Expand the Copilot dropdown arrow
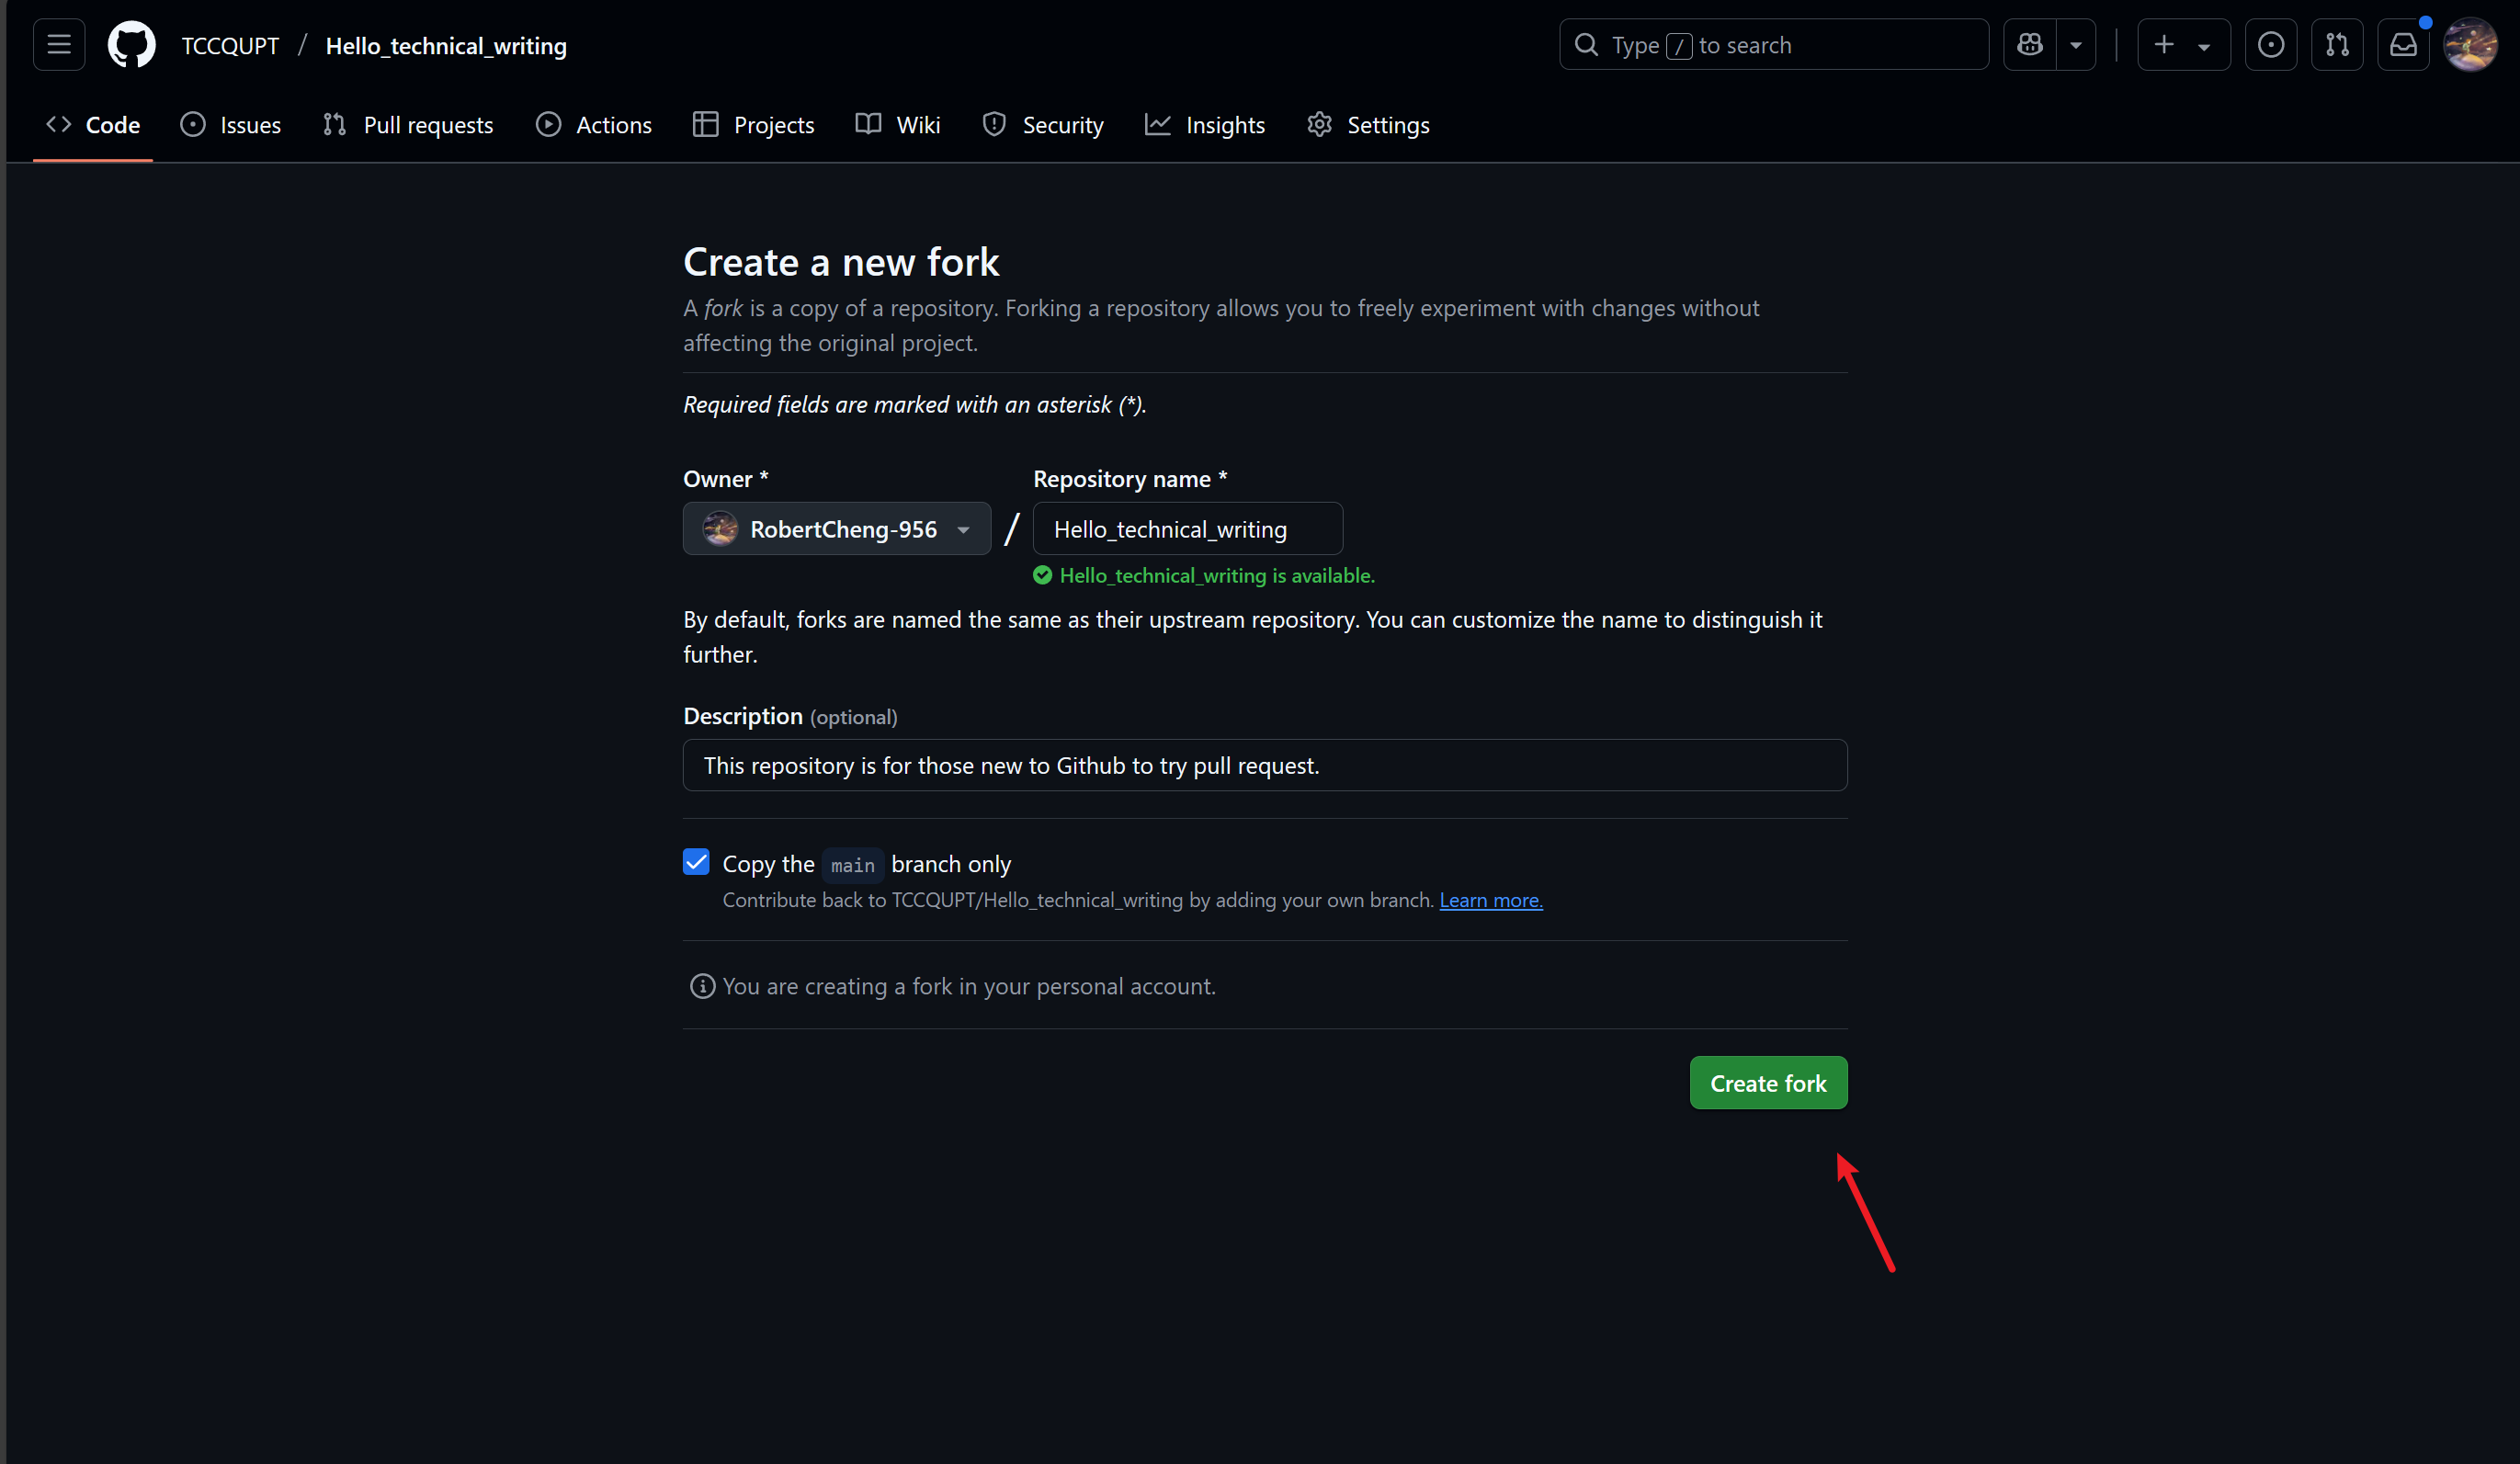This screenshot has width=2520, height=1464. coord(2076,45)
